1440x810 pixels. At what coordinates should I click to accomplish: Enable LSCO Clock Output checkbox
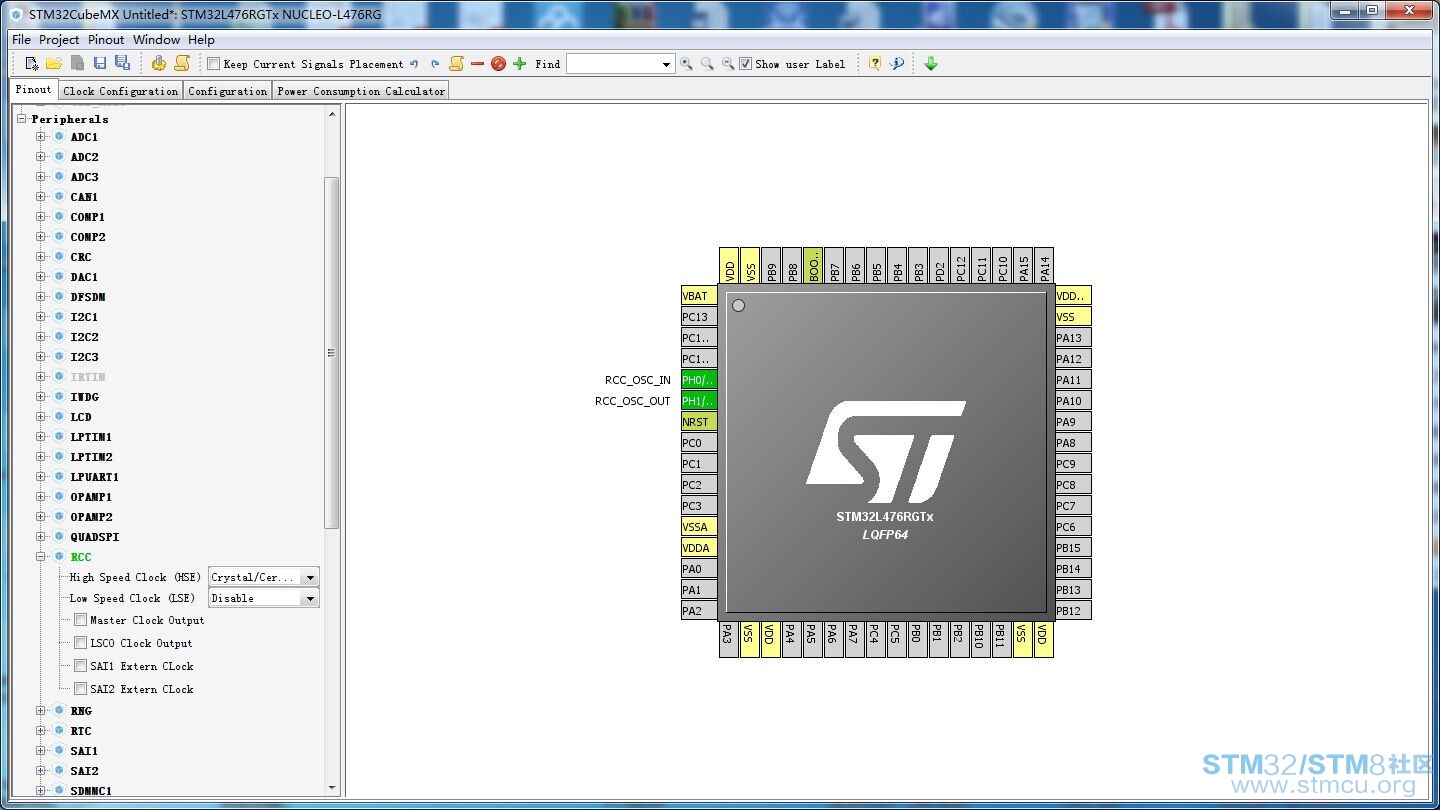80,643
